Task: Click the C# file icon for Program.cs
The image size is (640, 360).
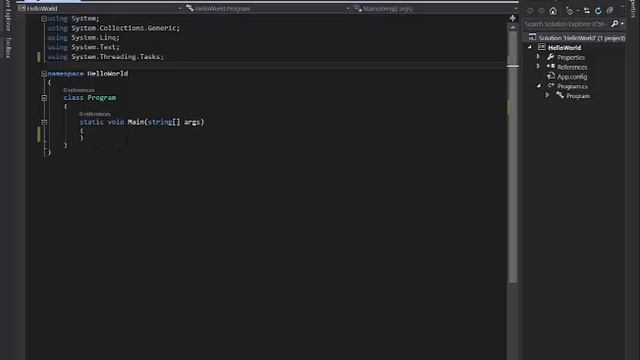Action: click(551, 86)
